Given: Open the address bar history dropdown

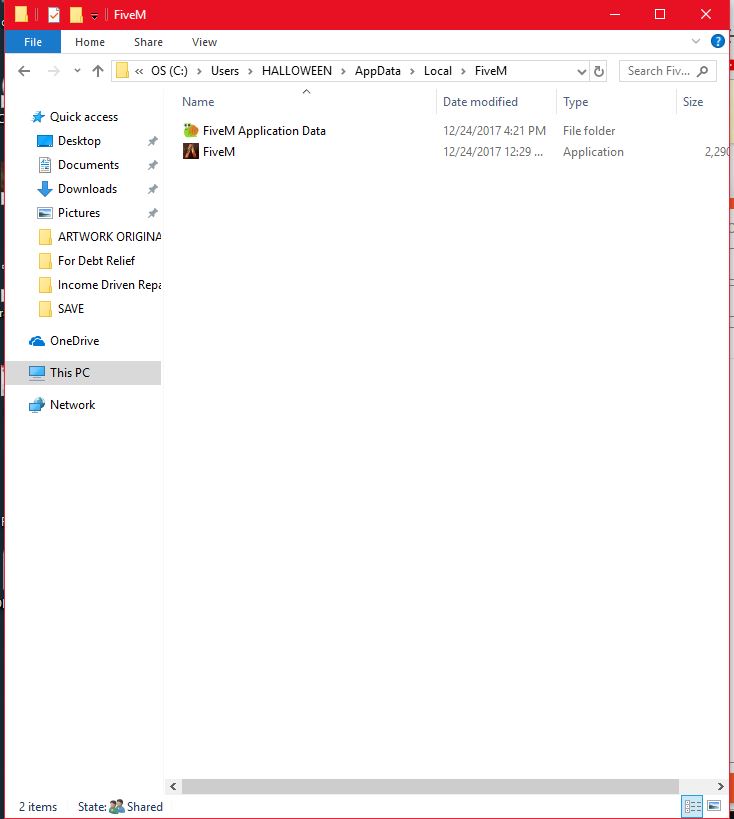Looking at the screenshot, I should tap(581, 72).
